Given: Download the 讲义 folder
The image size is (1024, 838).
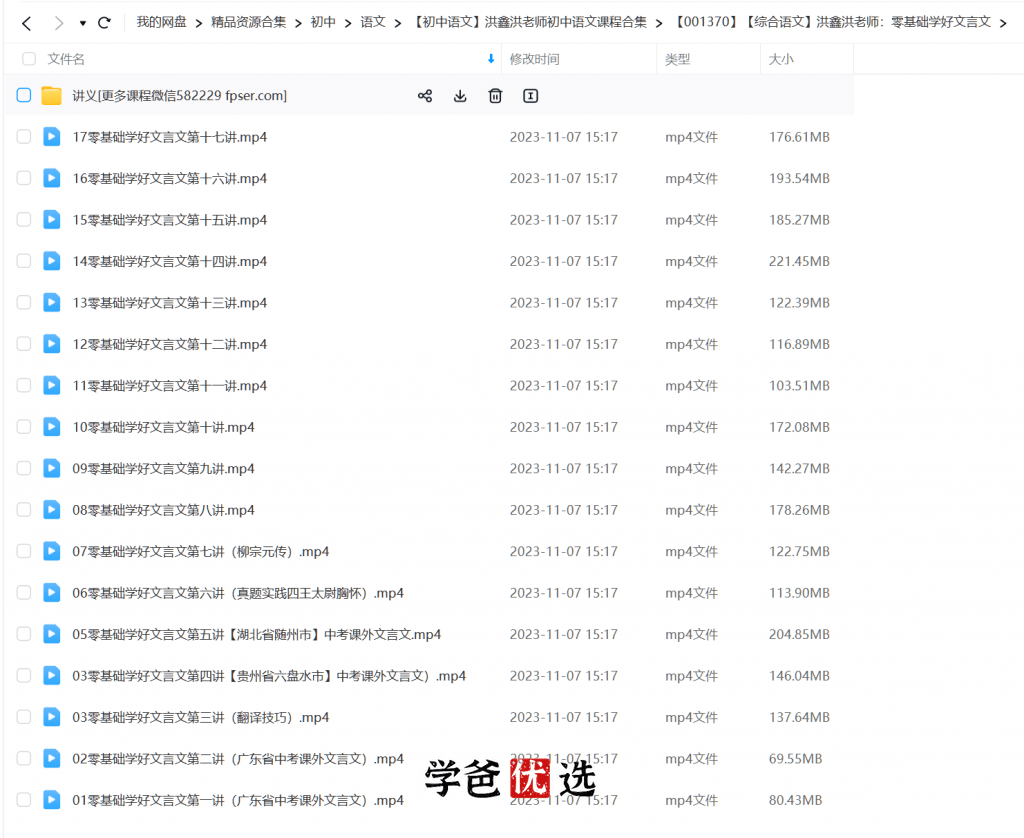Looking at the screenshot, I should coord(460,96).
